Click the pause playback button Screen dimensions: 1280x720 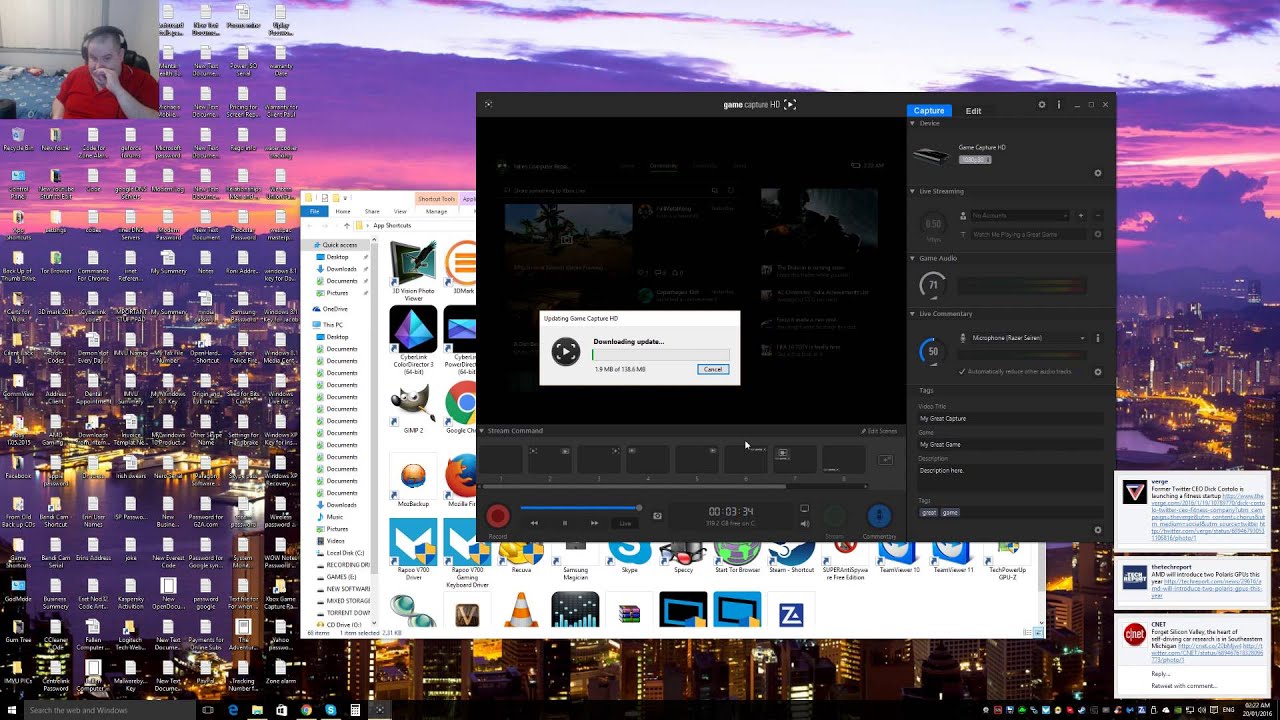[564, 523]
